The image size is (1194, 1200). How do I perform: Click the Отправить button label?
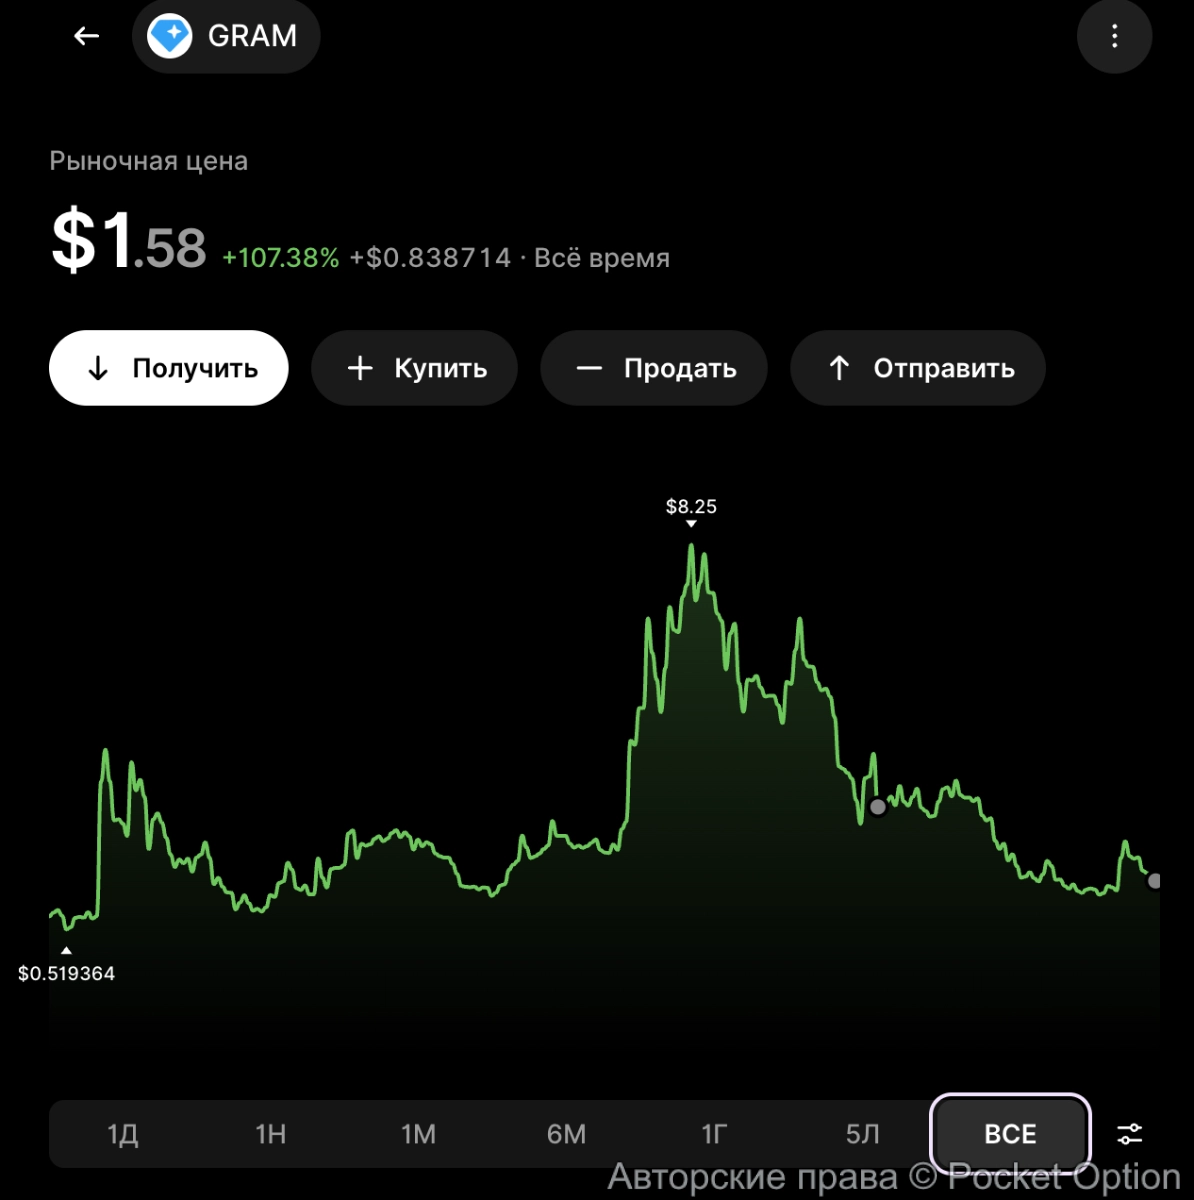pos(944,368)
